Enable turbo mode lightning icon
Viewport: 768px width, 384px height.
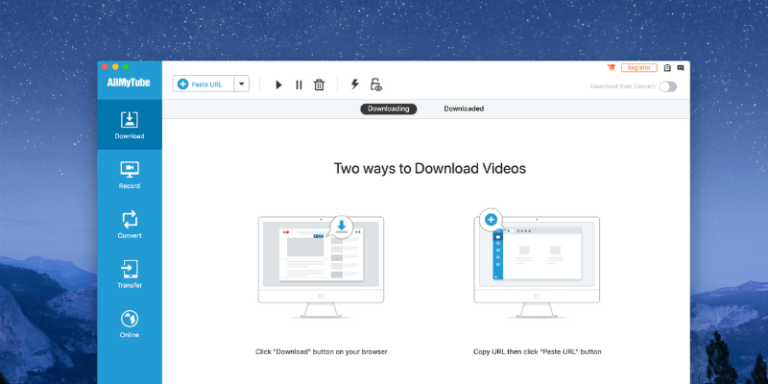(x=355, y=84)
